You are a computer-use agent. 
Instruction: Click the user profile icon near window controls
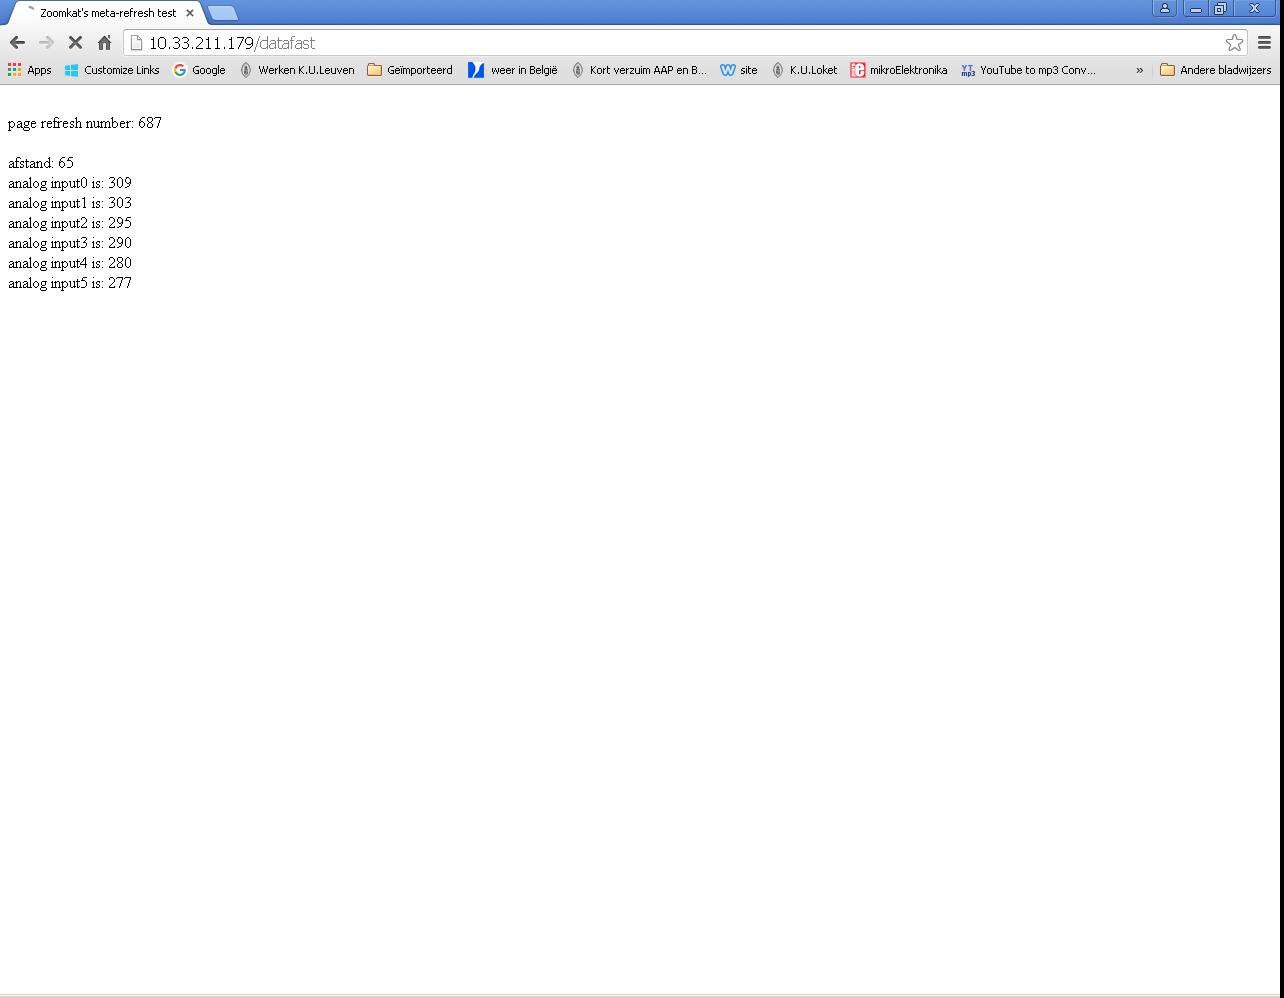1164,8
